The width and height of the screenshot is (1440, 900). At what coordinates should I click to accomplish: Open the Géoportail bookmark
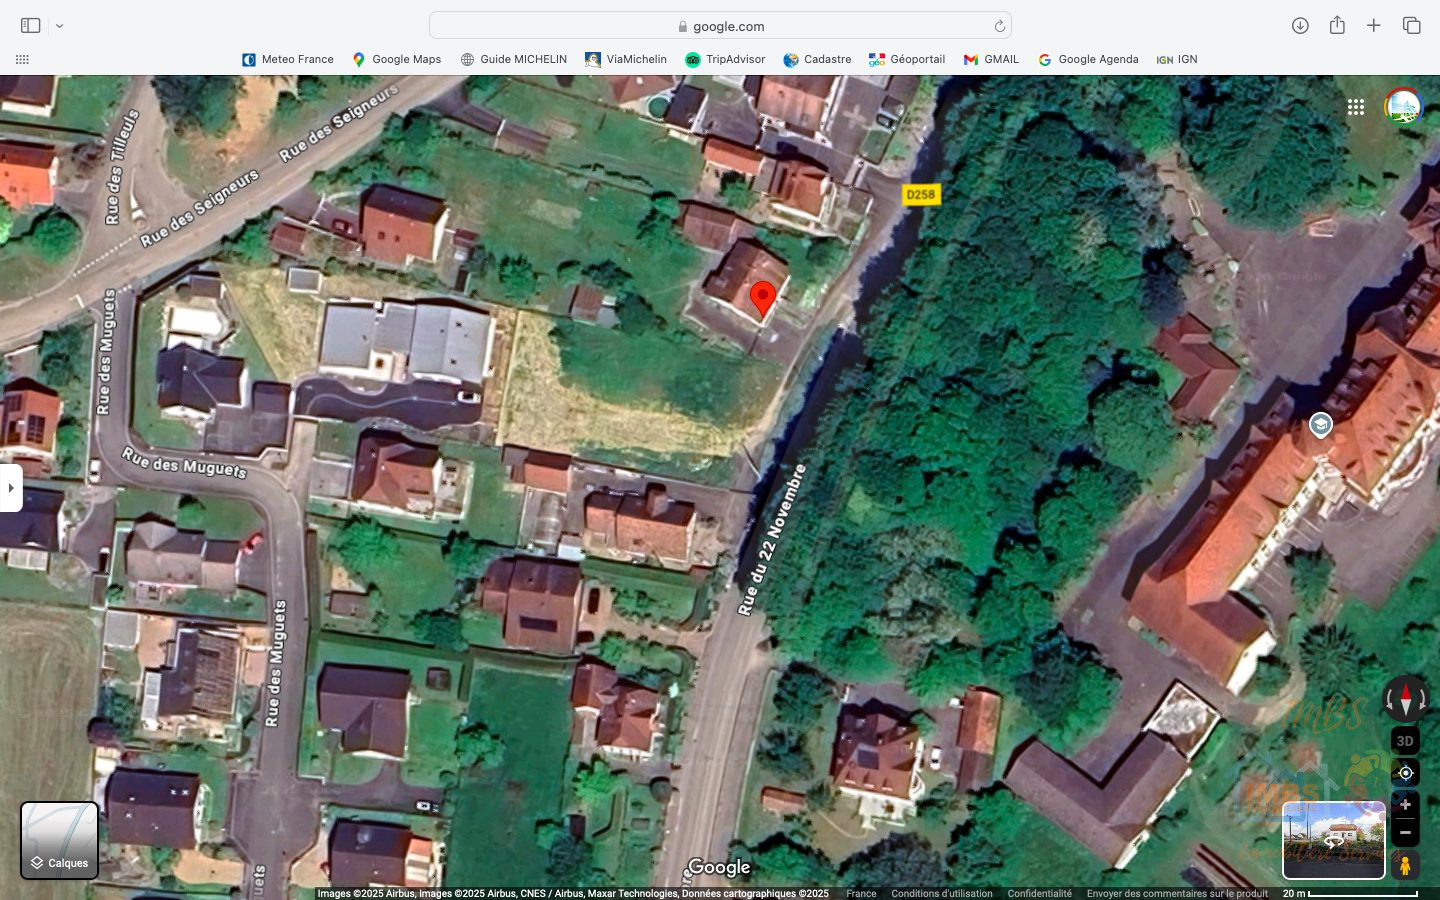[907, 59]
